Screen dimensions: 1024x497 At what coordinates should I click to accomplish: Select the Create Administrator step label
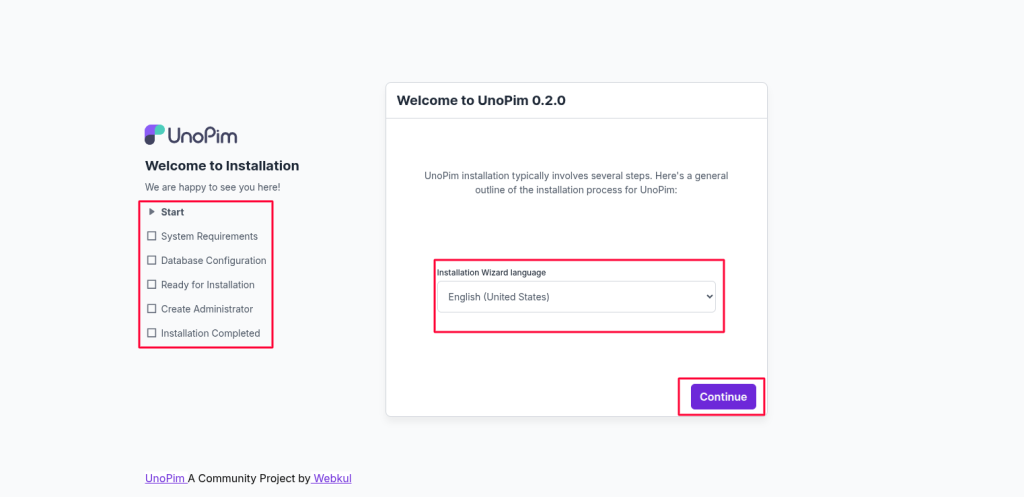(207, 308)
